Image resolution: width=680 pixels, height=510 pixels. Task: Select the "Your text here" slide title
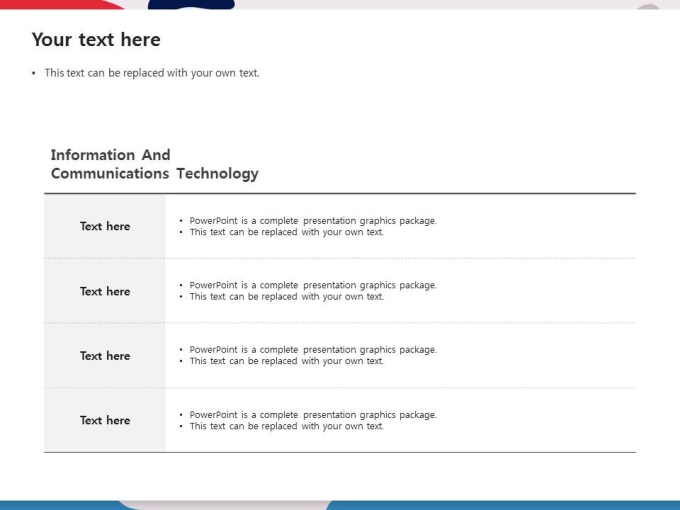(96, 39)
